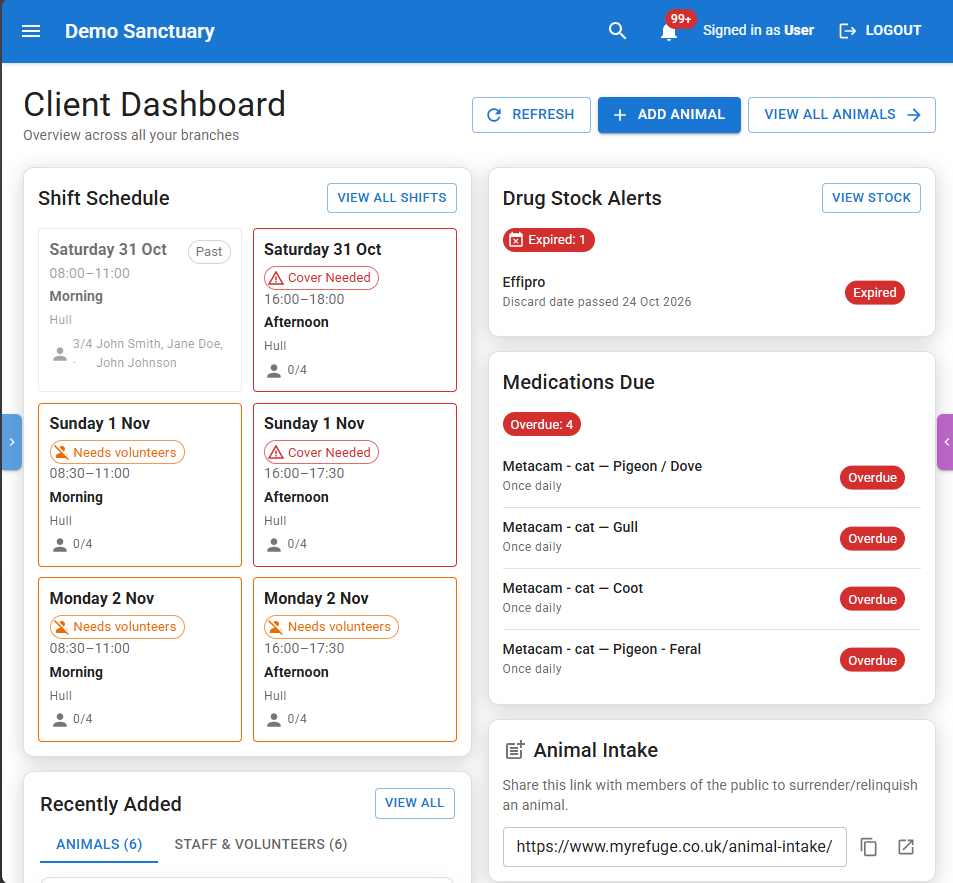
Task: Open Saturday 31 Oct 16:00–18:00 shift card
Action: [x=355, y=310]
